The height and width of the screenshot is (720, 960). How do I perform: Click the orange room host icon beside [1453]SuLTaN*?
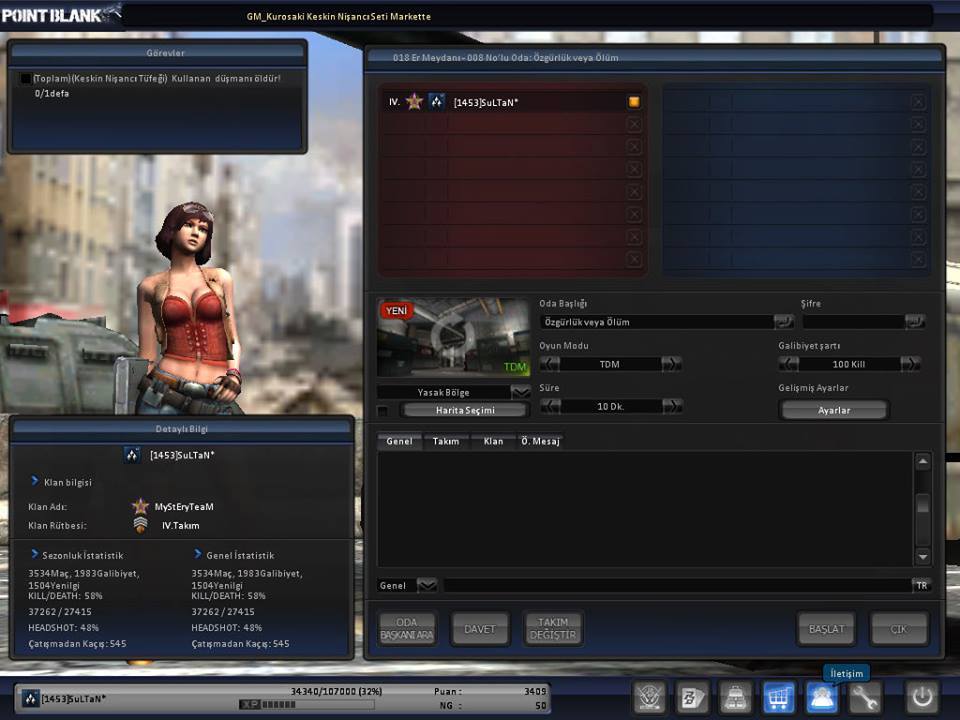[x=634, y=102]
